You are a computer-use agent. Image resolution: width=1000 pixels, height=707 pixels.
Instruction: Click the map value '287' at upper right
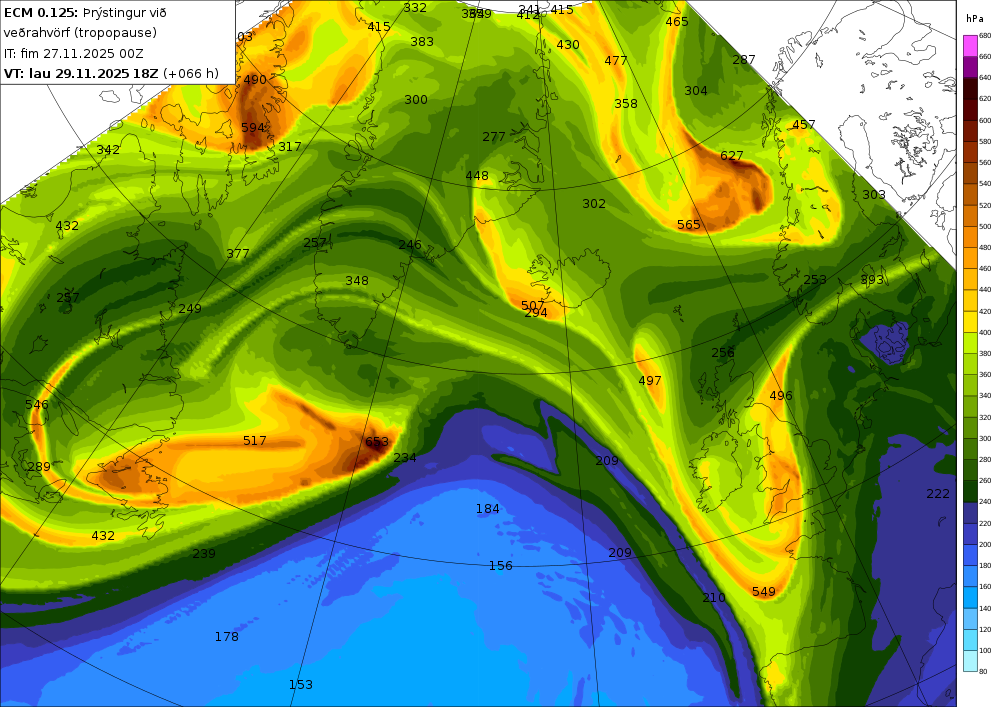744,59
